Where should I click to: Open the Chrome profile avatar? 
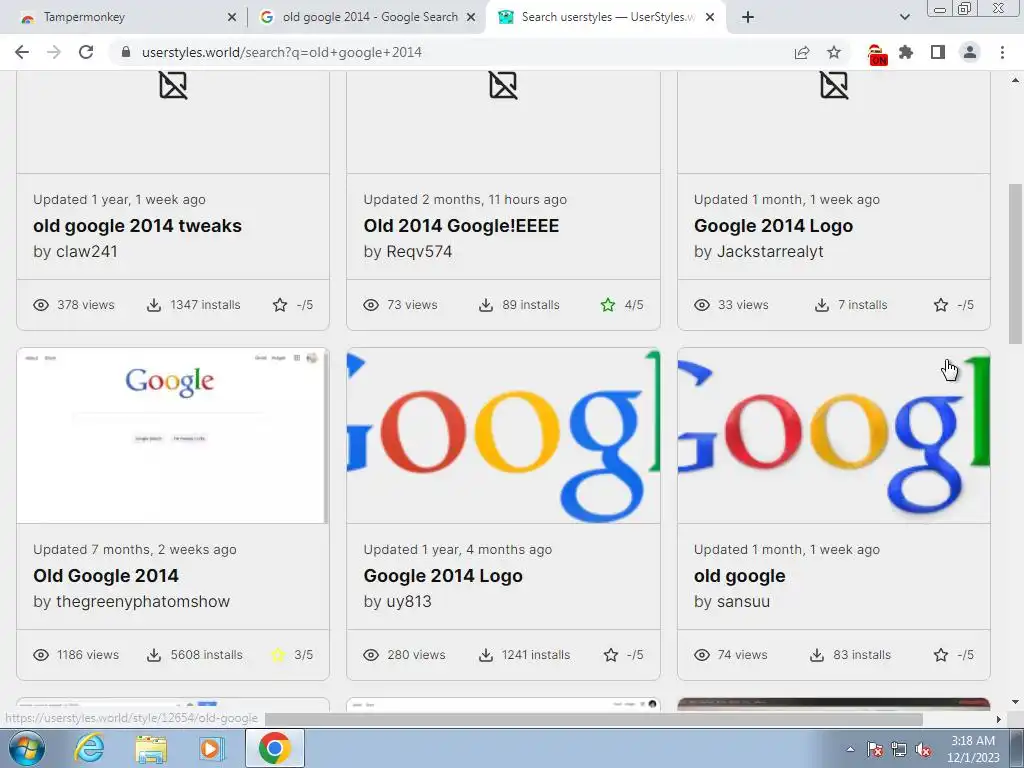[x=970, y=52]
